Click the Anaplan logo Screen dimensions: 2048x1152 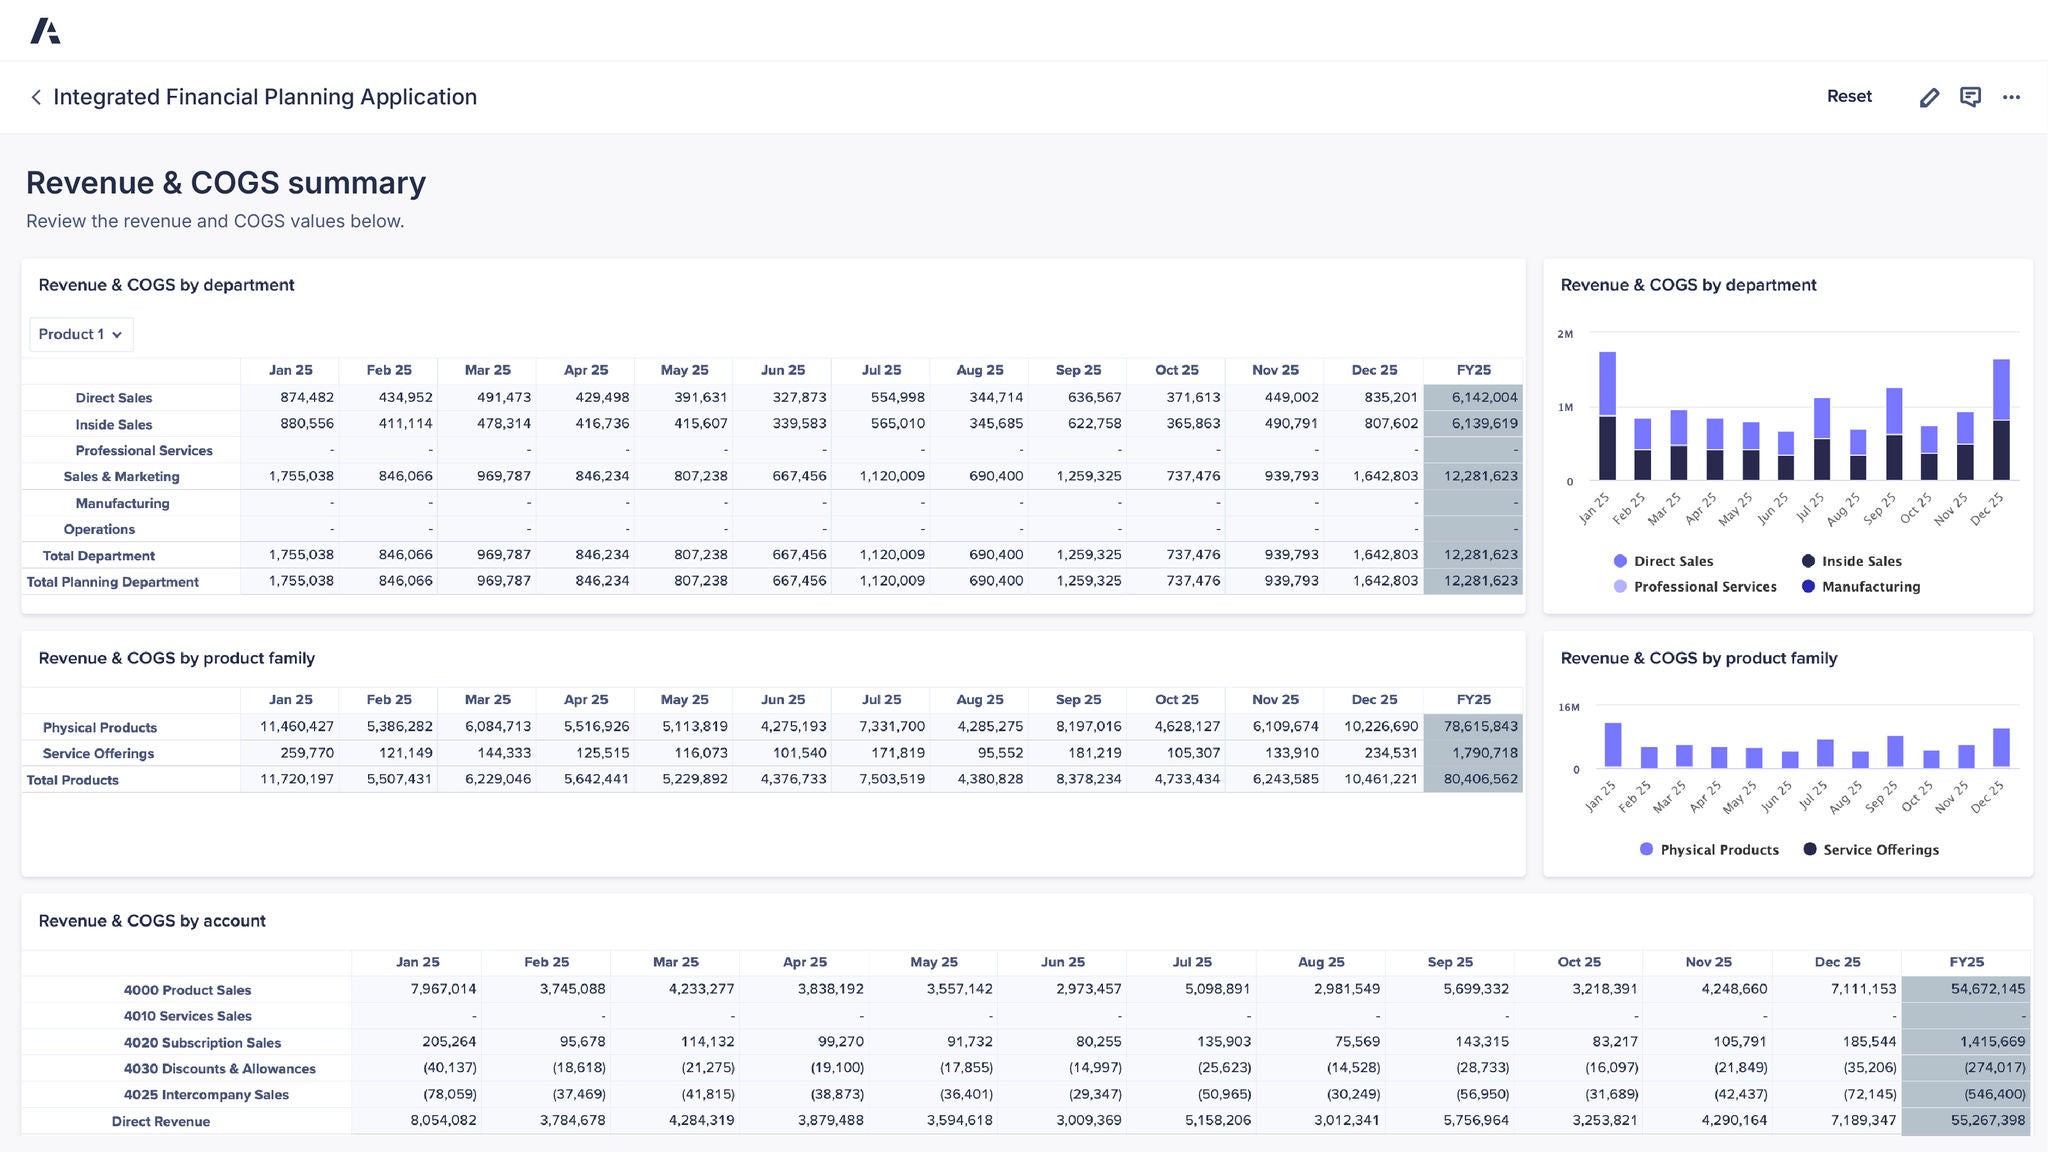tap(44, 30)
